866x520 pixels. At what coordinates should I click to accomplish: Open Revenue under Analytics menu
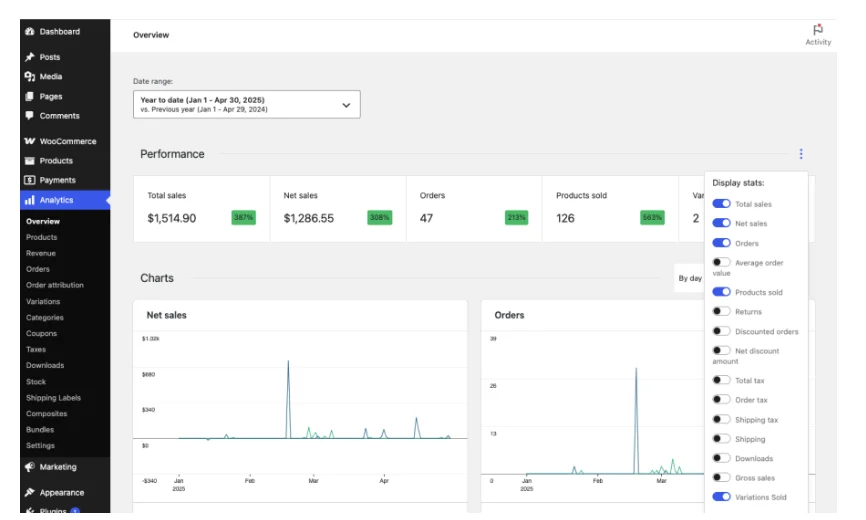point(41,253)
